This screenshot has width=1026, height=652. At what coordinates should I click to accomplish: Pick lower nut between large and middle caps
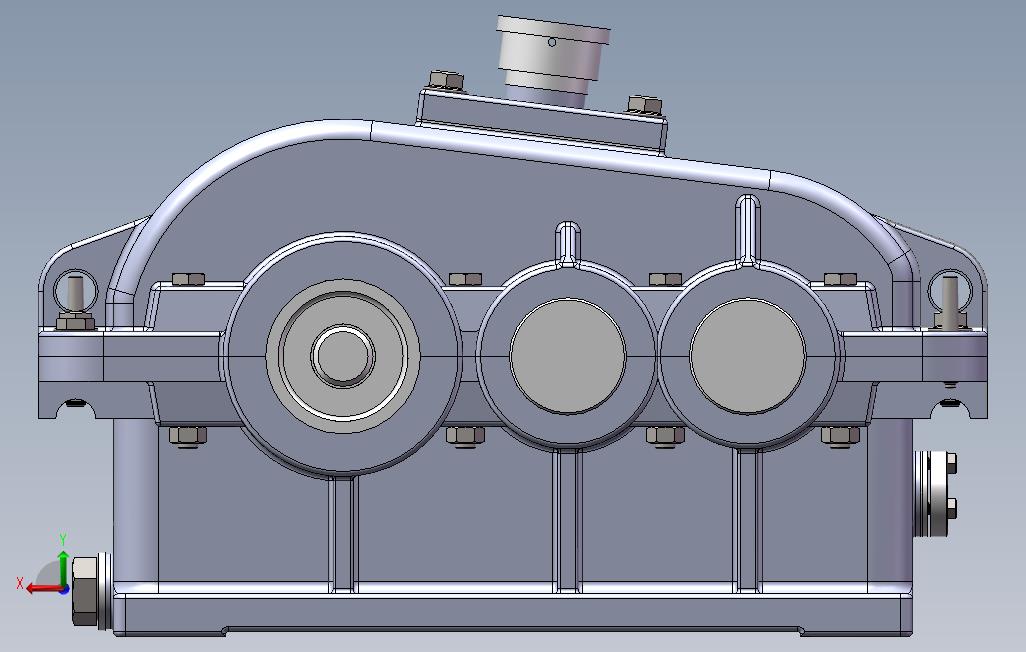click(x=465, y=436)
